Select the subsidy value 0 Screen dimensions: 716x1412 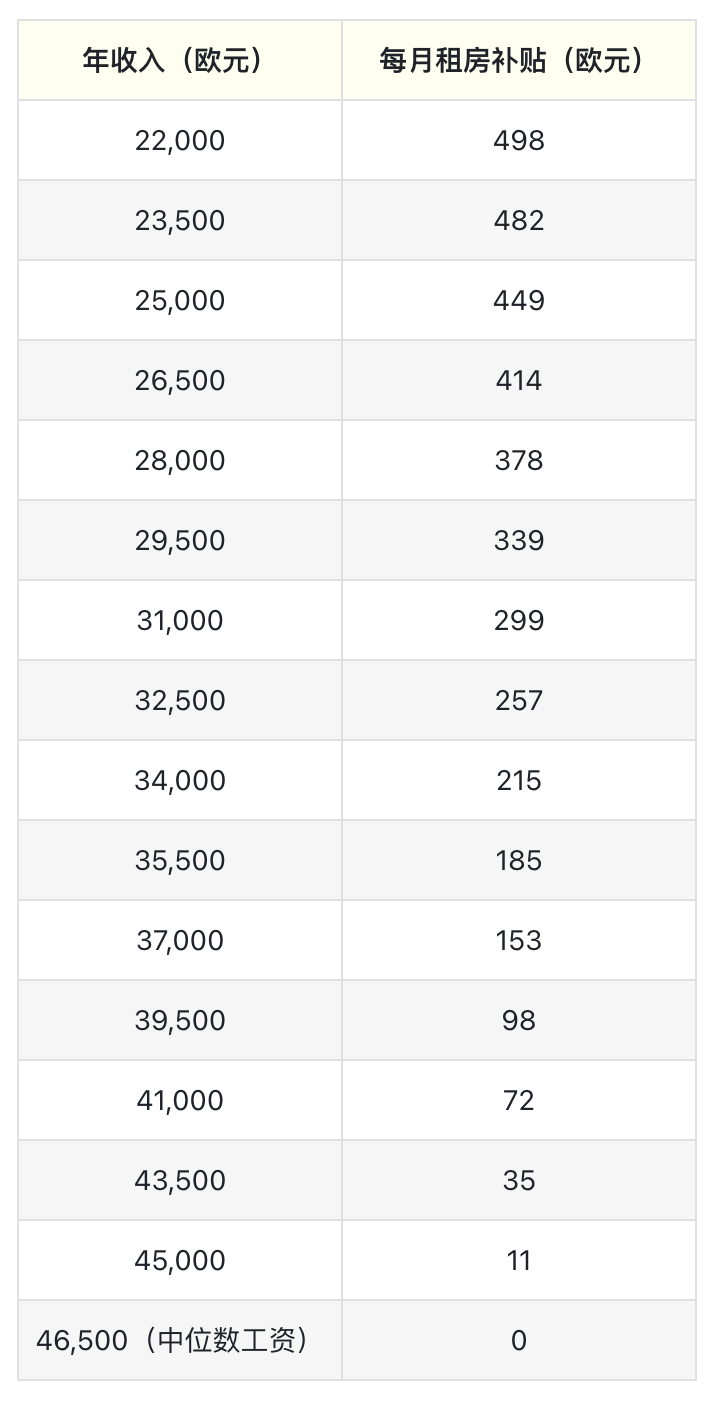pos(518,1340)
